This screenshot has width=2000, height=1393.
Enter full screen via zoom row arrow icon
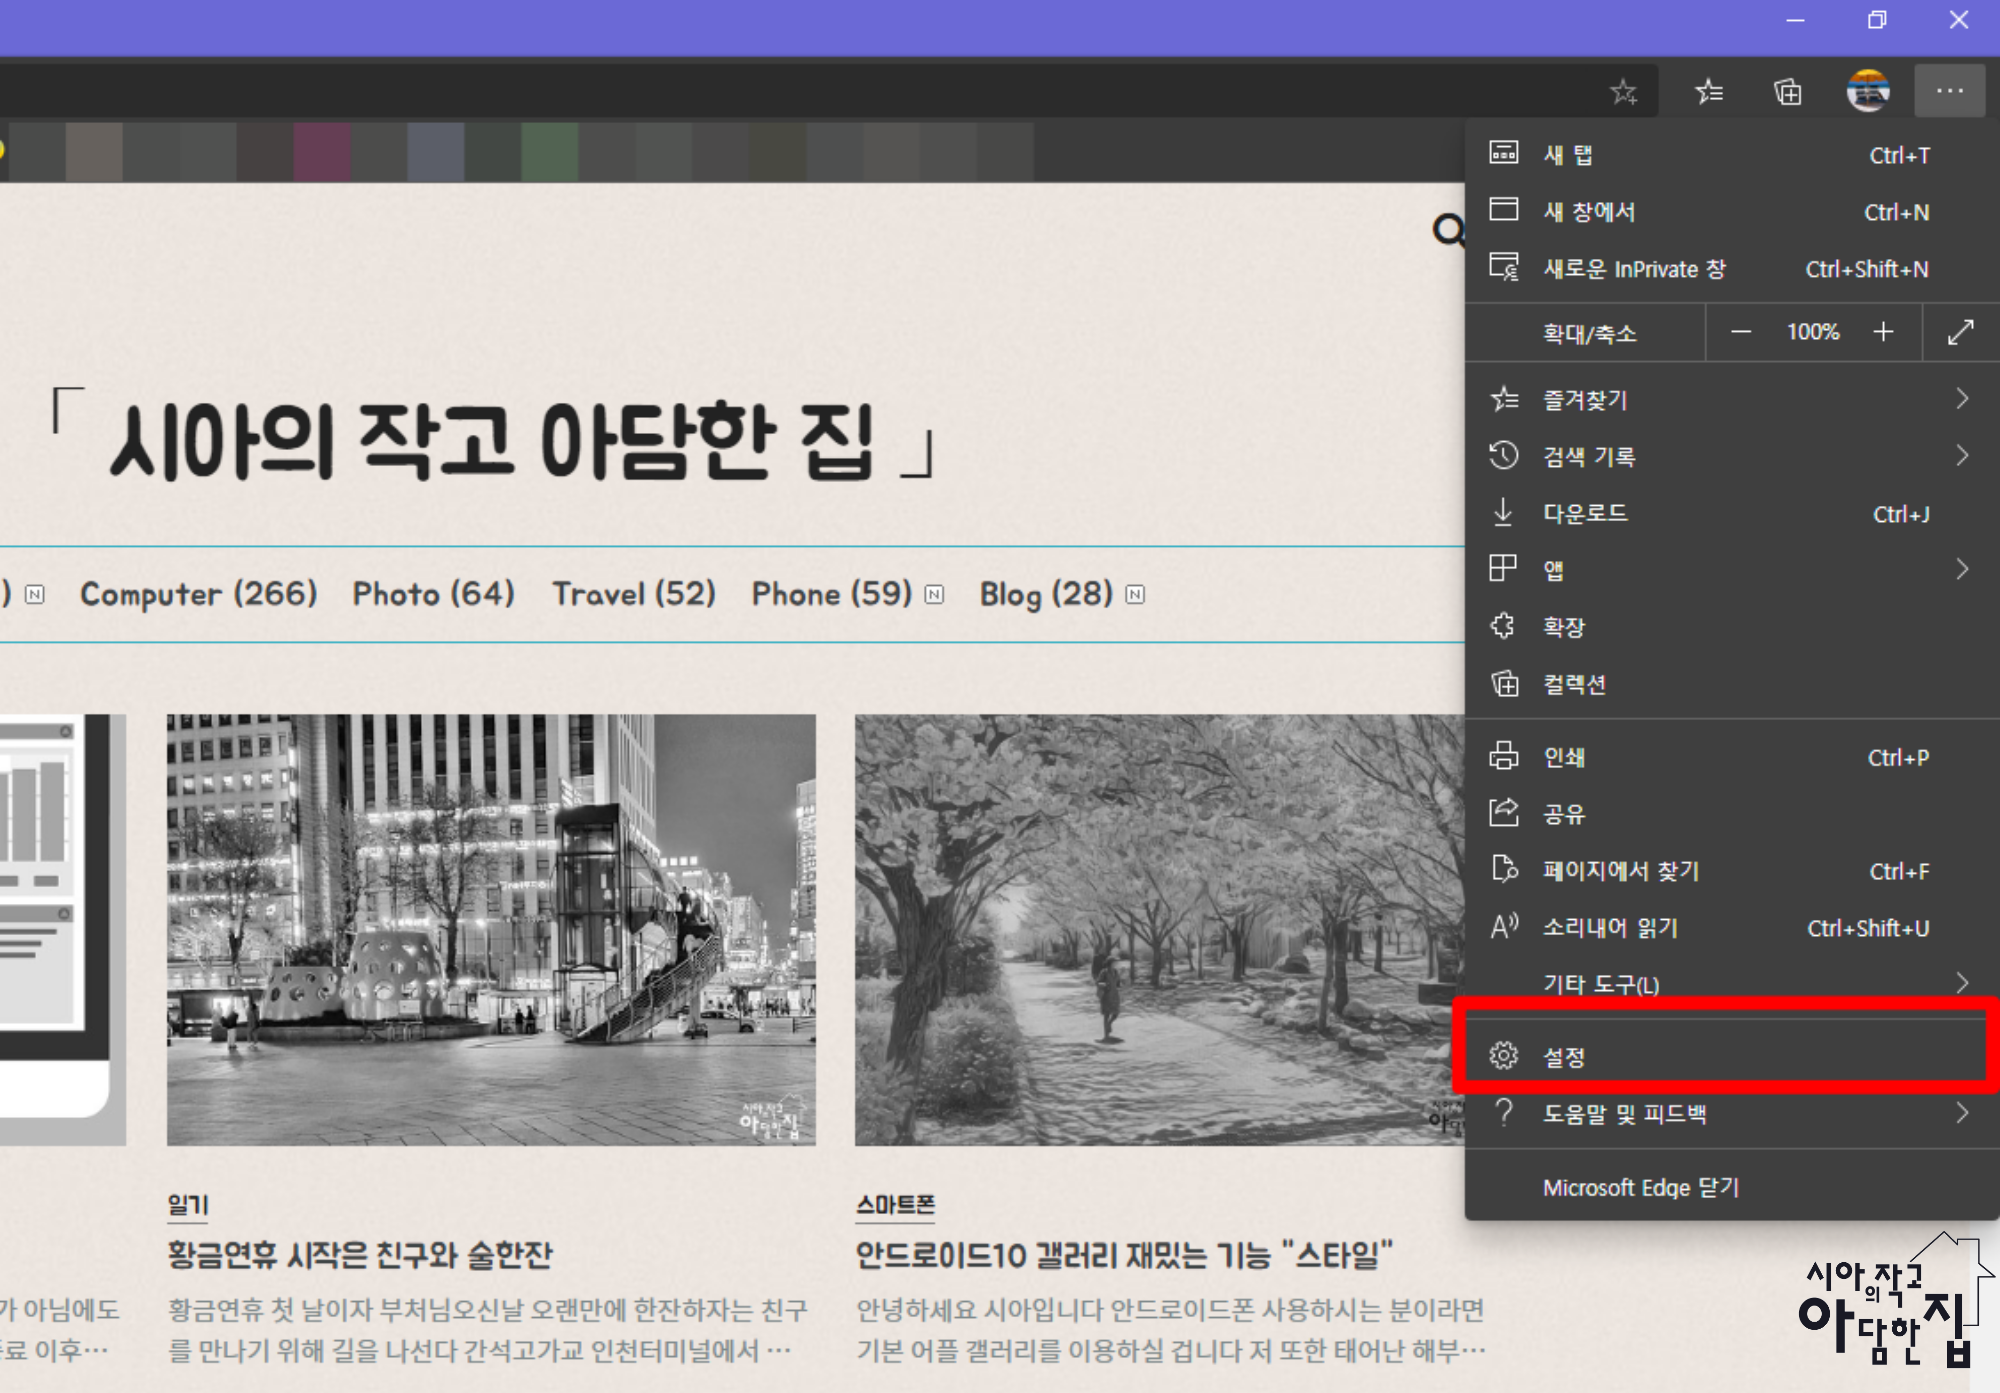1960,332
